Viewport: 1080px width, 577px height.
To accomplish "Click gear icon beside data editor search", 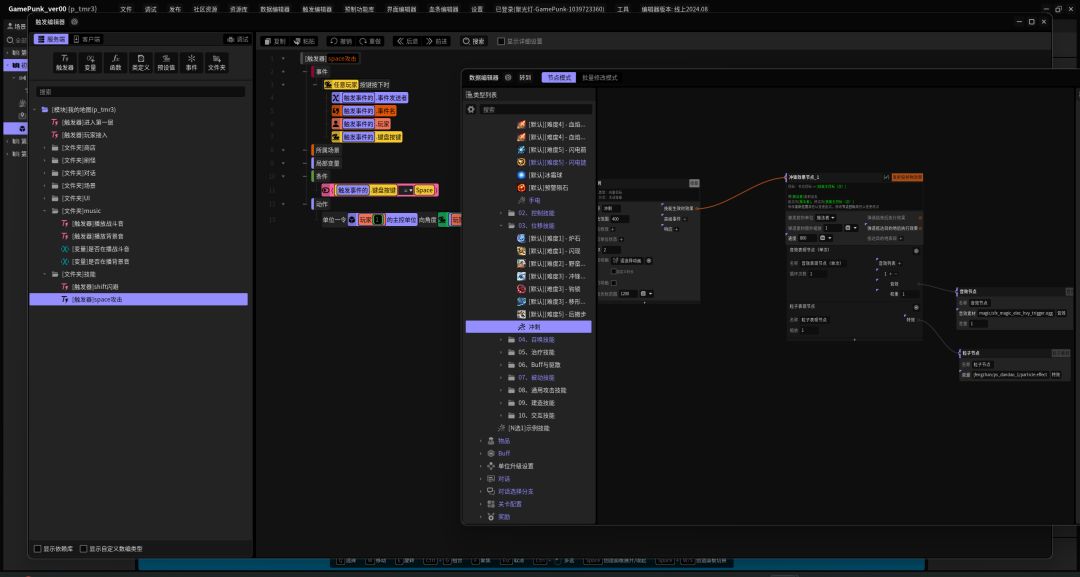I will point(471,110).
